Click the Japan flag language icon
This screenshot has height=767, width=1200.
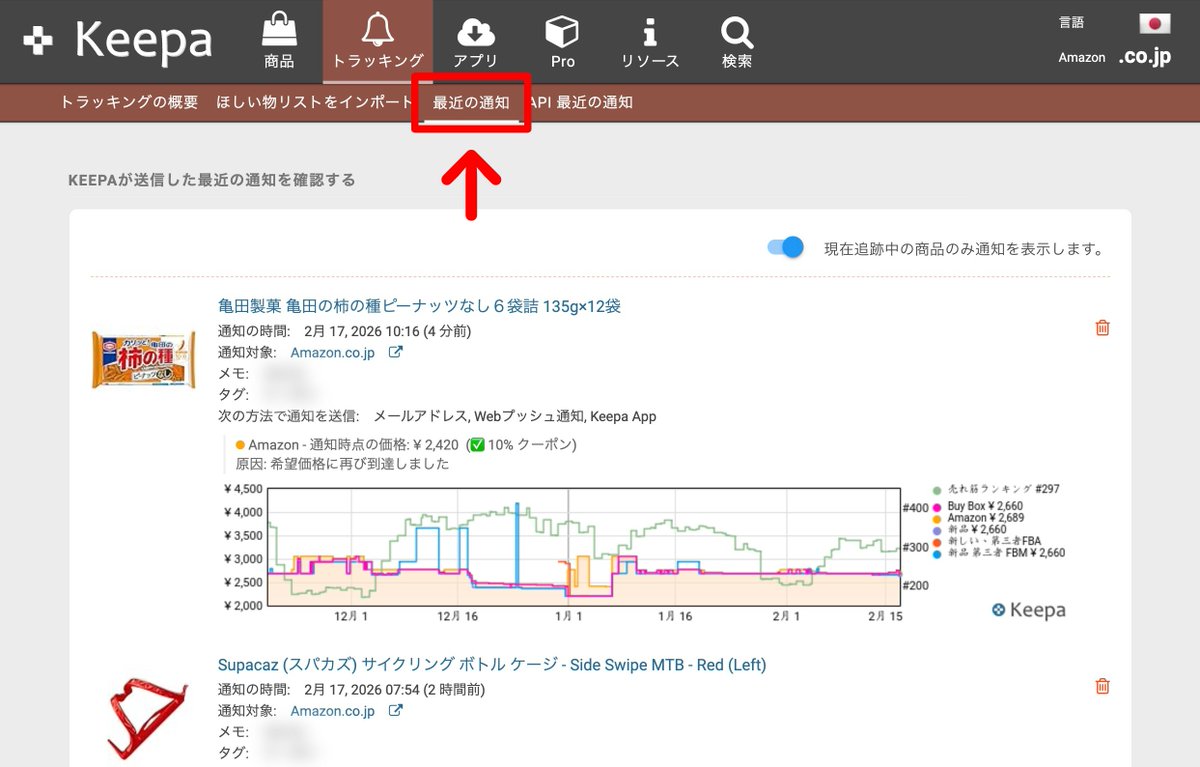point(1154,24)
